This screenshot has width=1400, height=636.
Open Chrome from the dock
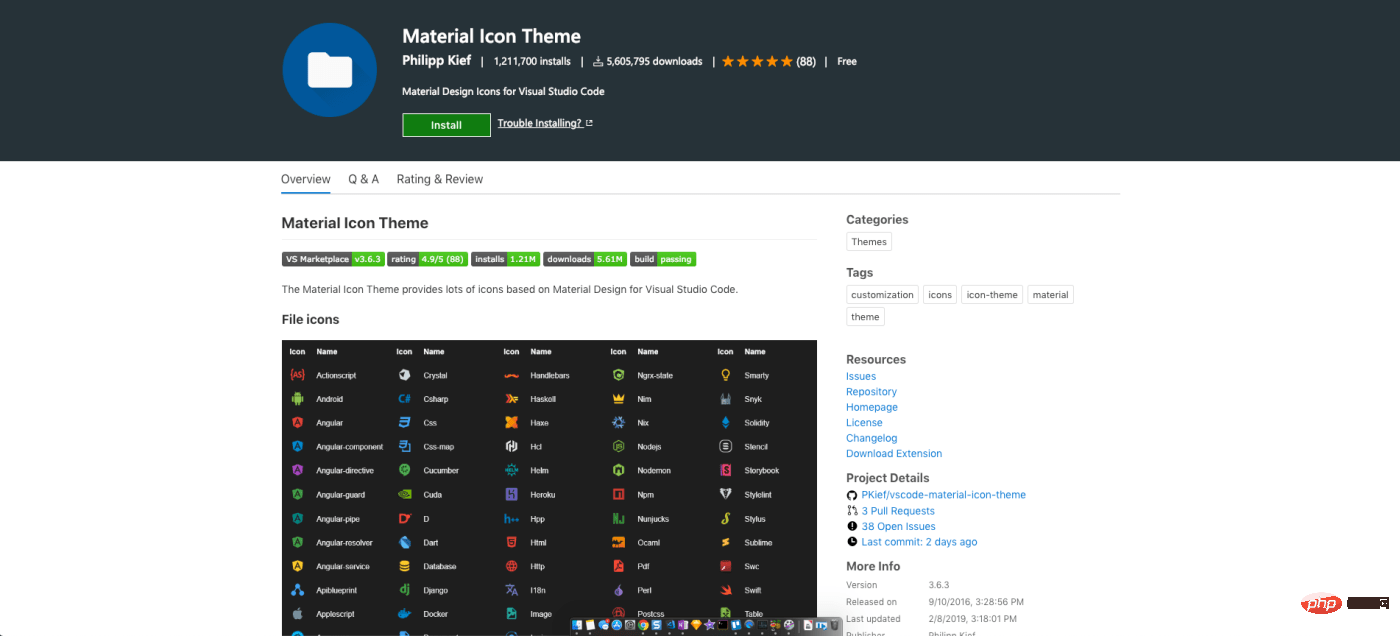tap(643, 625)
